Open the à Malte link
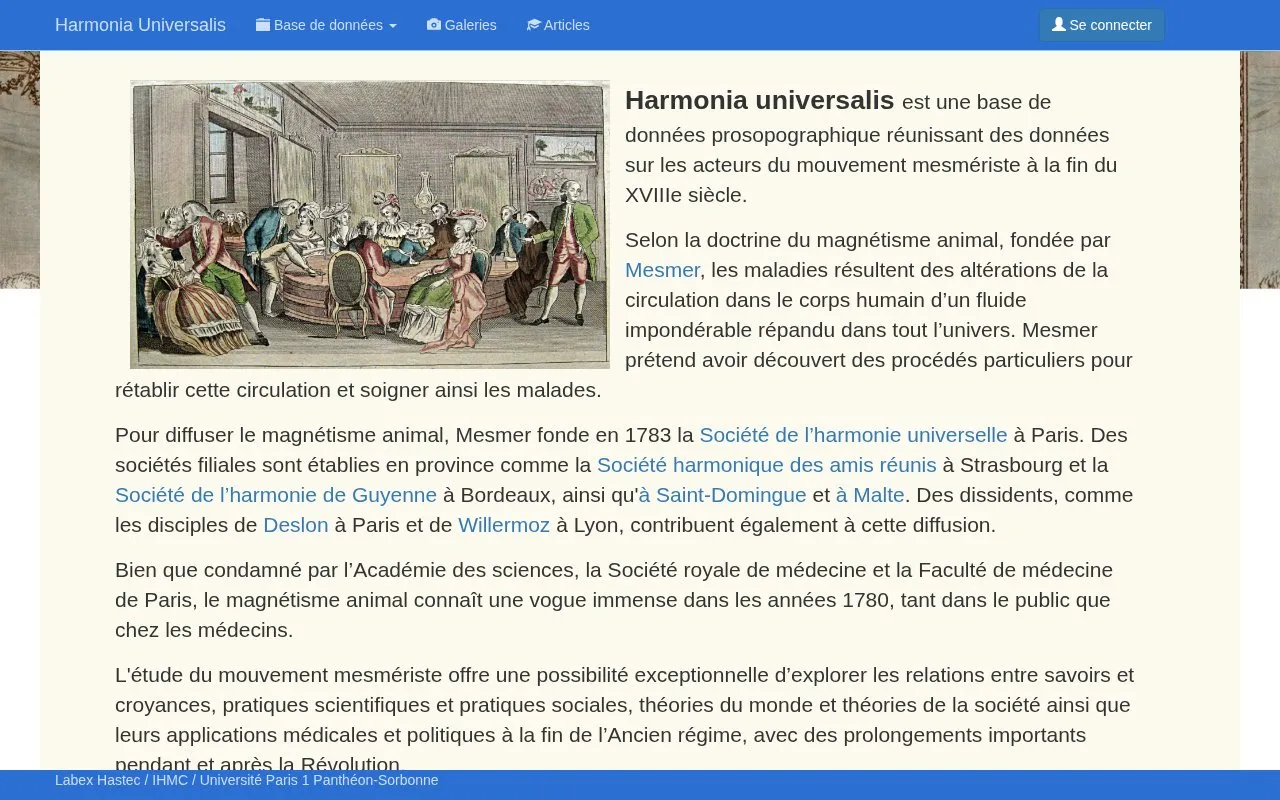The height and width of the screenshot is (800, 1280). coord(870,495)
